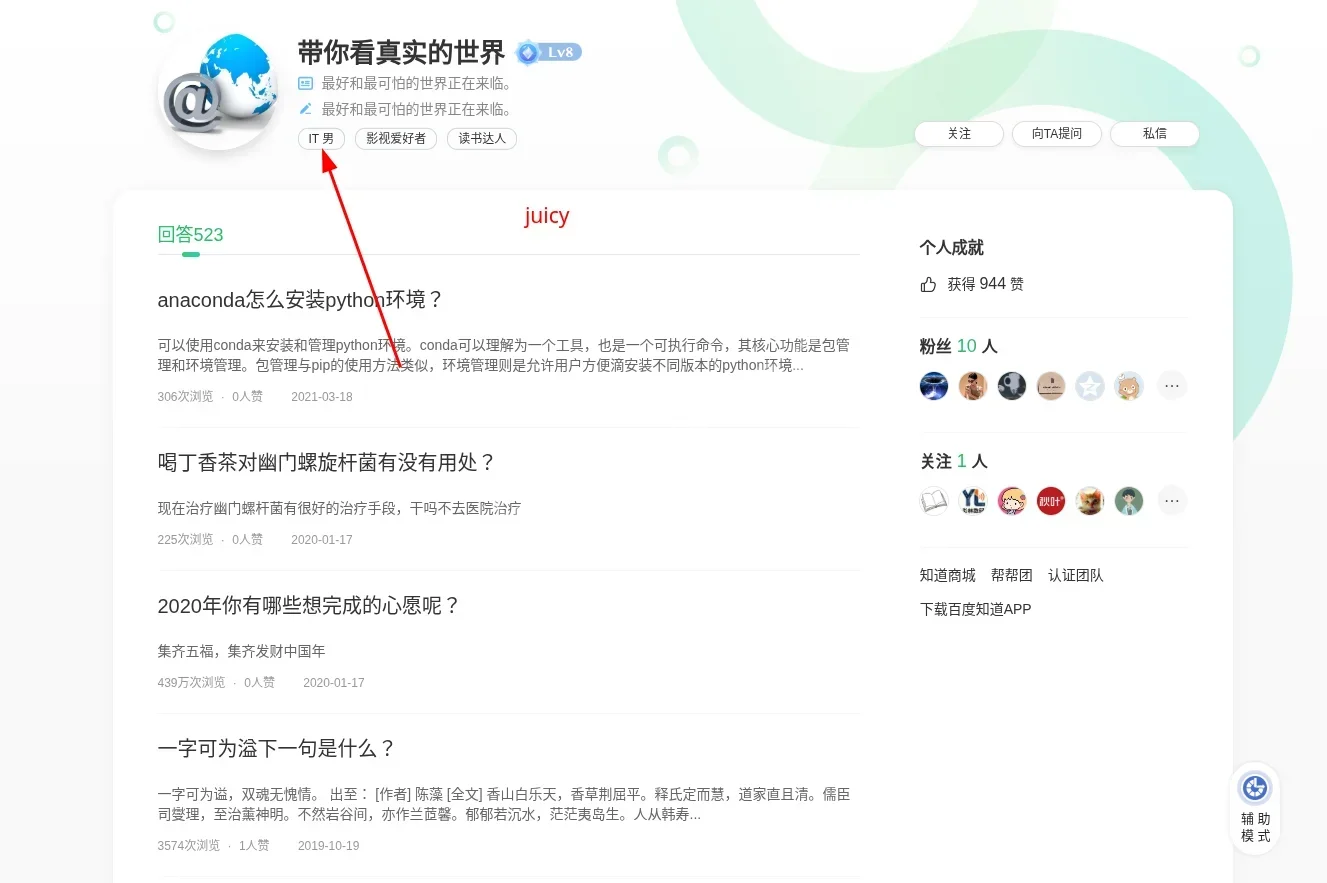Click the star avatar in the 粉丝 list
Viewport: 1327px width, 883px height.
click(x=1090, y=386)
